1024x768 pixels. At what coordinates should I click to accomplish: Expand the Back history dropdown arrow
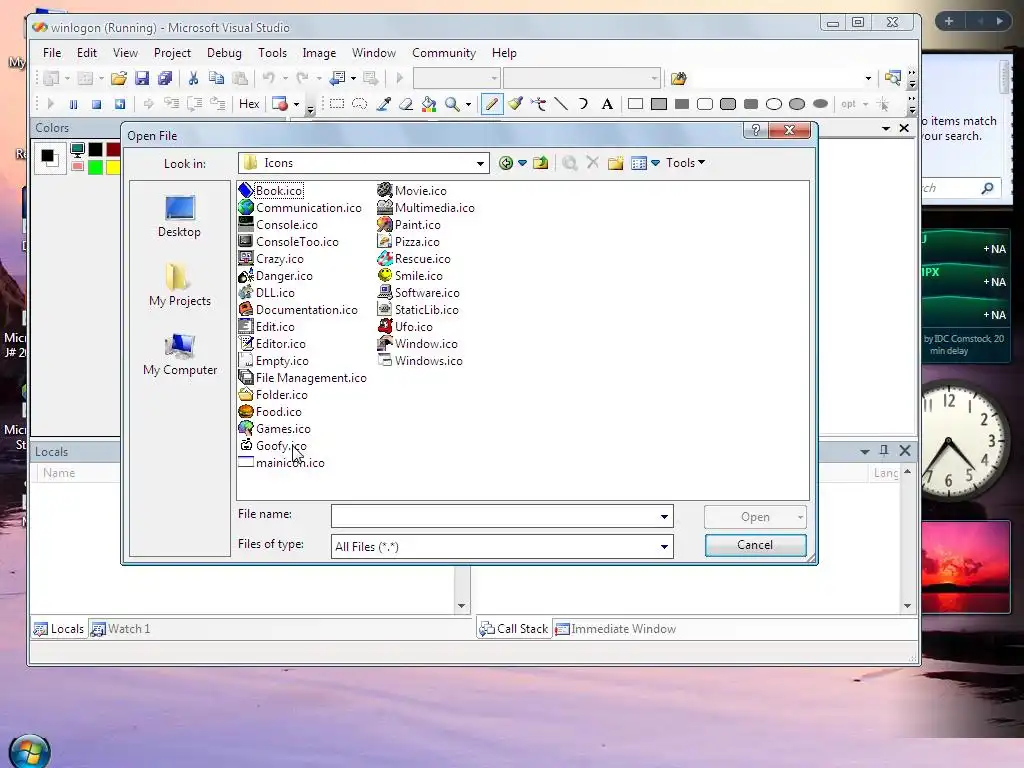(522, 163)
